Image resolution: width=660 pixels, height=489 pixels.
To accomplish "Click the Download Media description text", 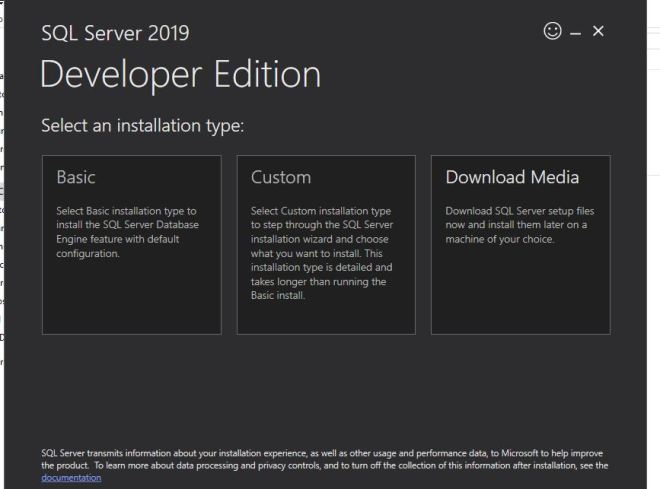I will coord(515,225).
